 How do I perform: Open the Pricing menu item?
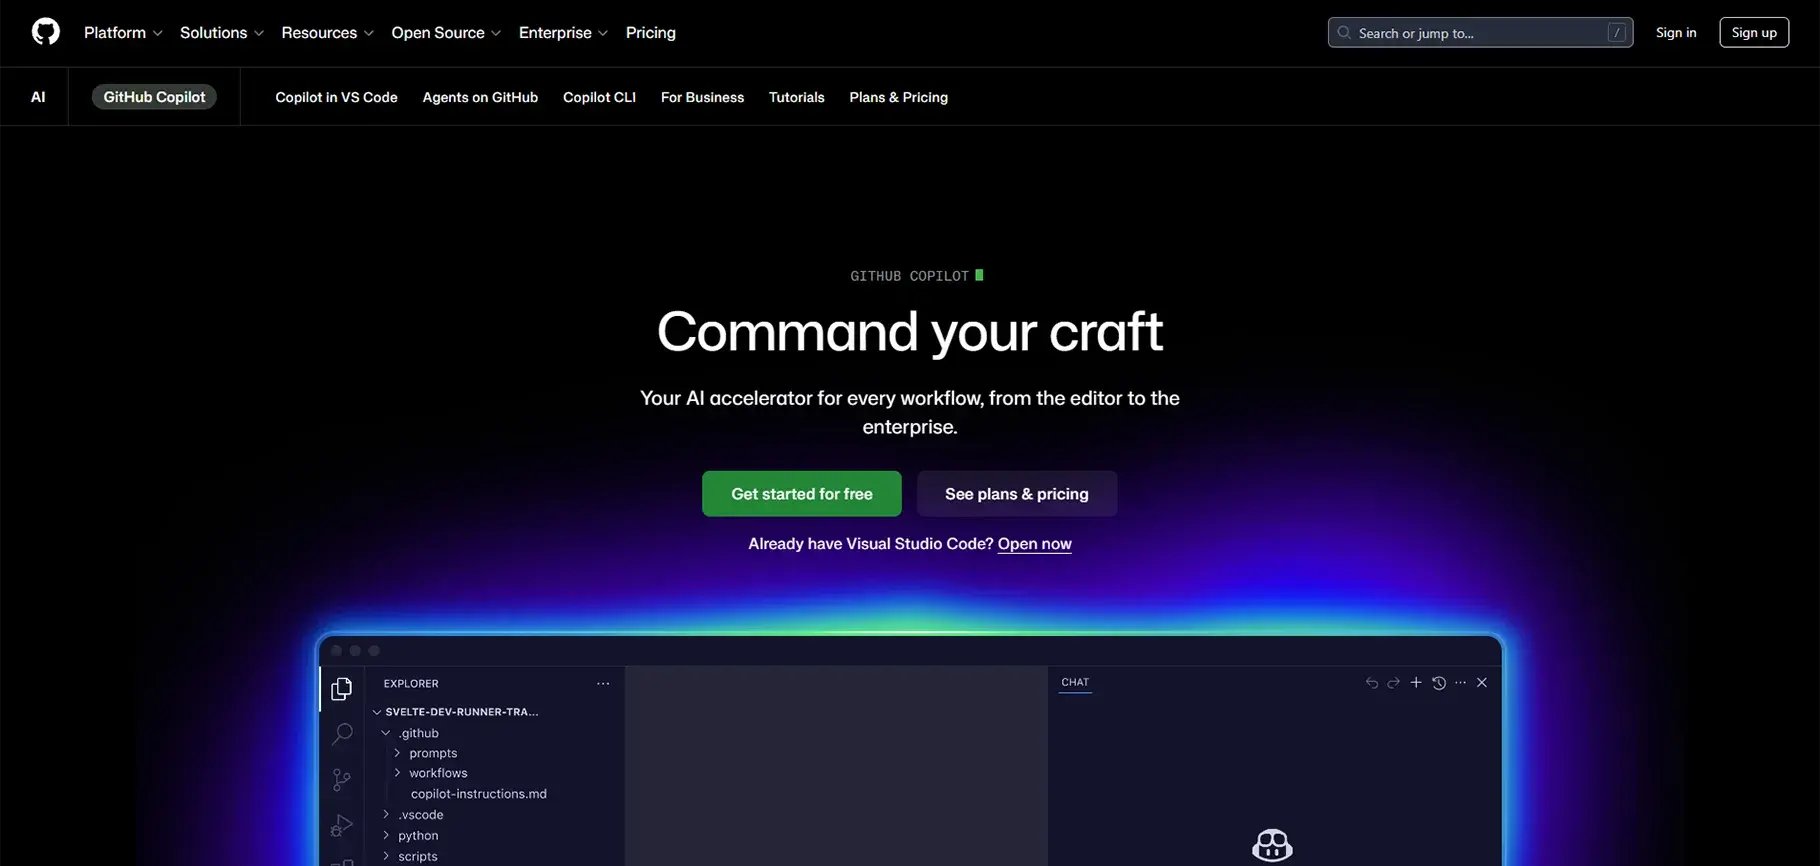point(651,33)
